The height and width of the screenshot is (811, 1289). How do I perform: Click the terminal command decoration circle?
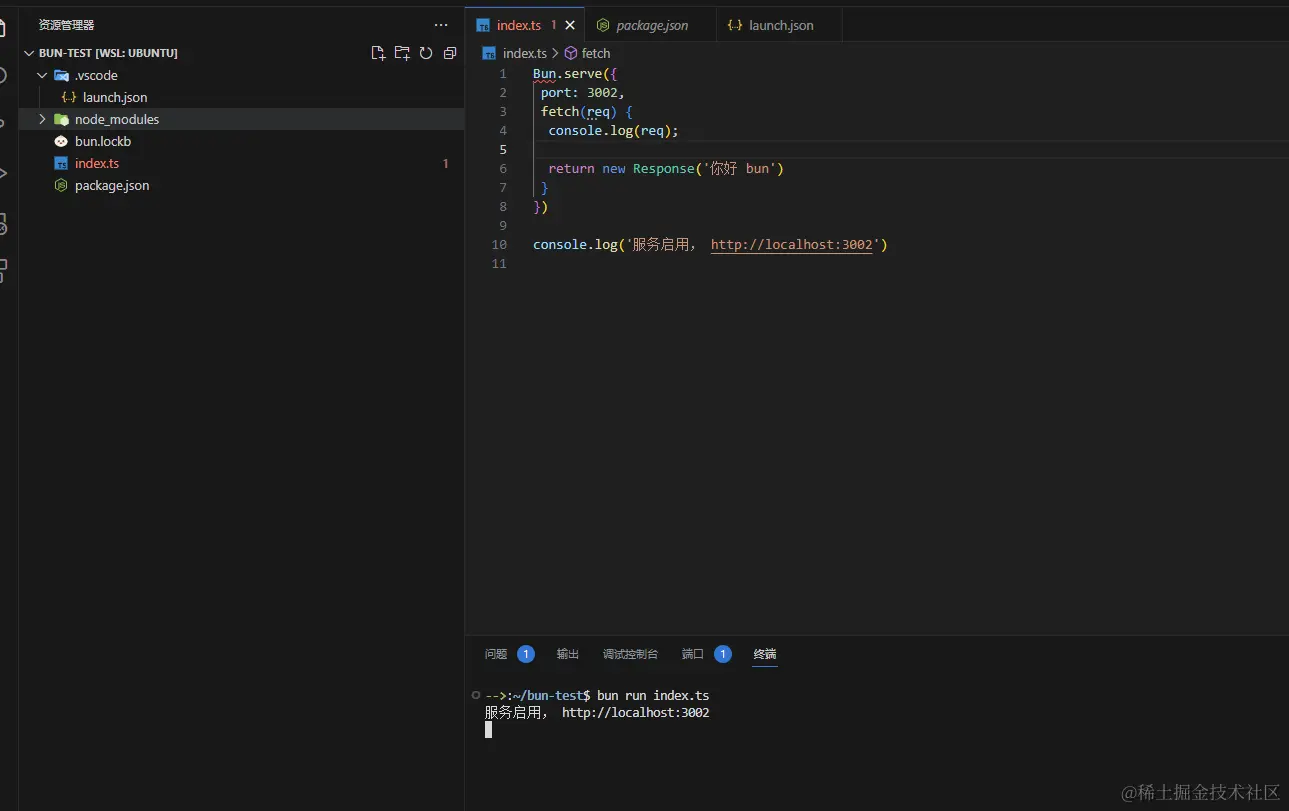click(475, 695)
